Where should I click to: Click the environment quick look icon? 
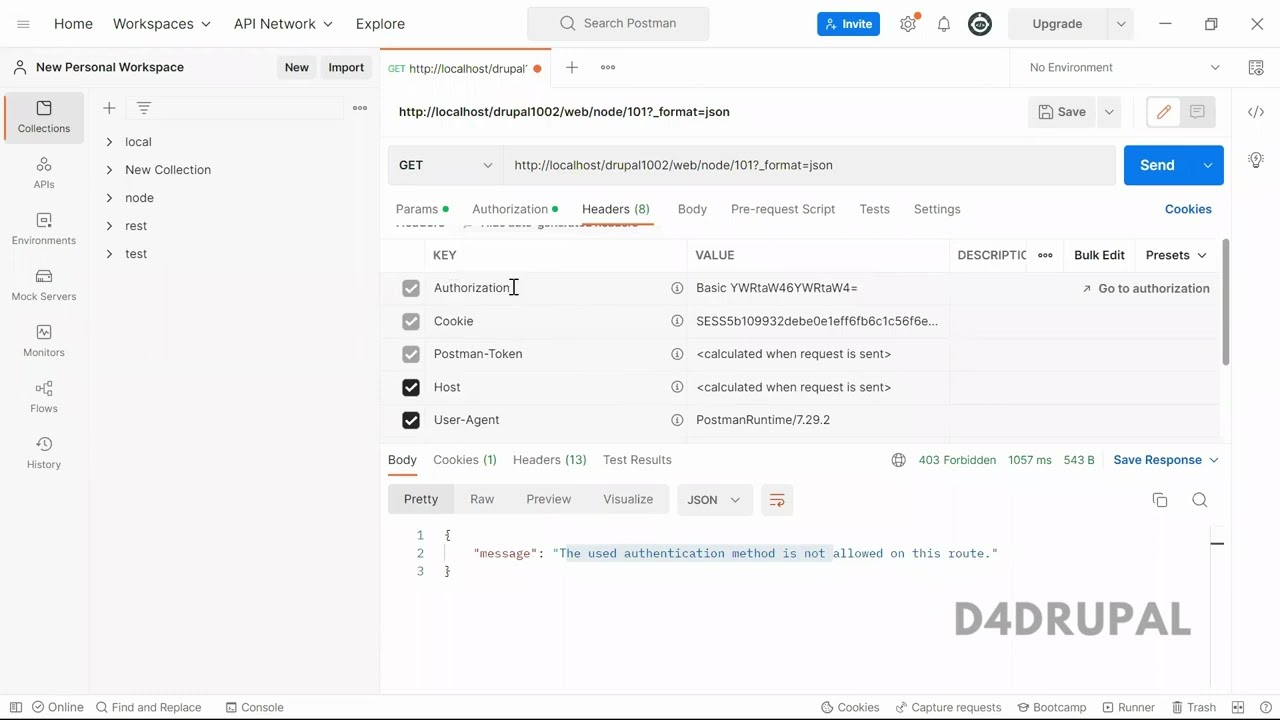(x=1256, y=67)
